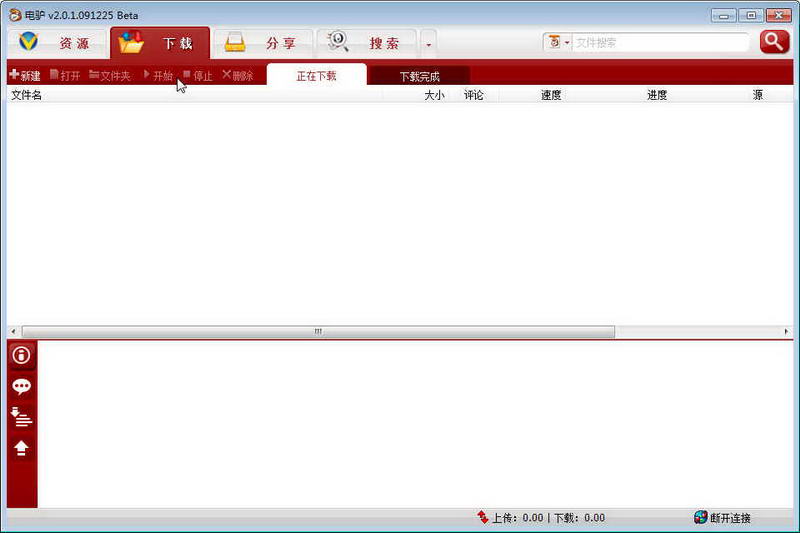Open the 资源 (Resources) tab
Screen dimensions: 800x533
pyautogui.click(x=57, y=43)
